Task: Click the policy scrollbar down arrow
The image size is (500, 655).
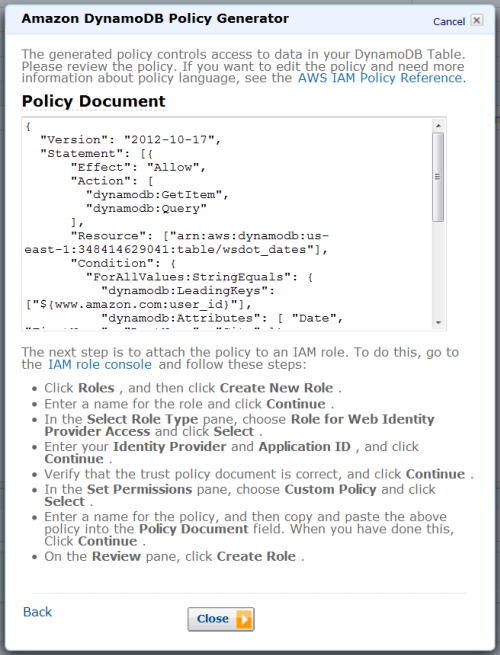Action: tap(438, 322)
